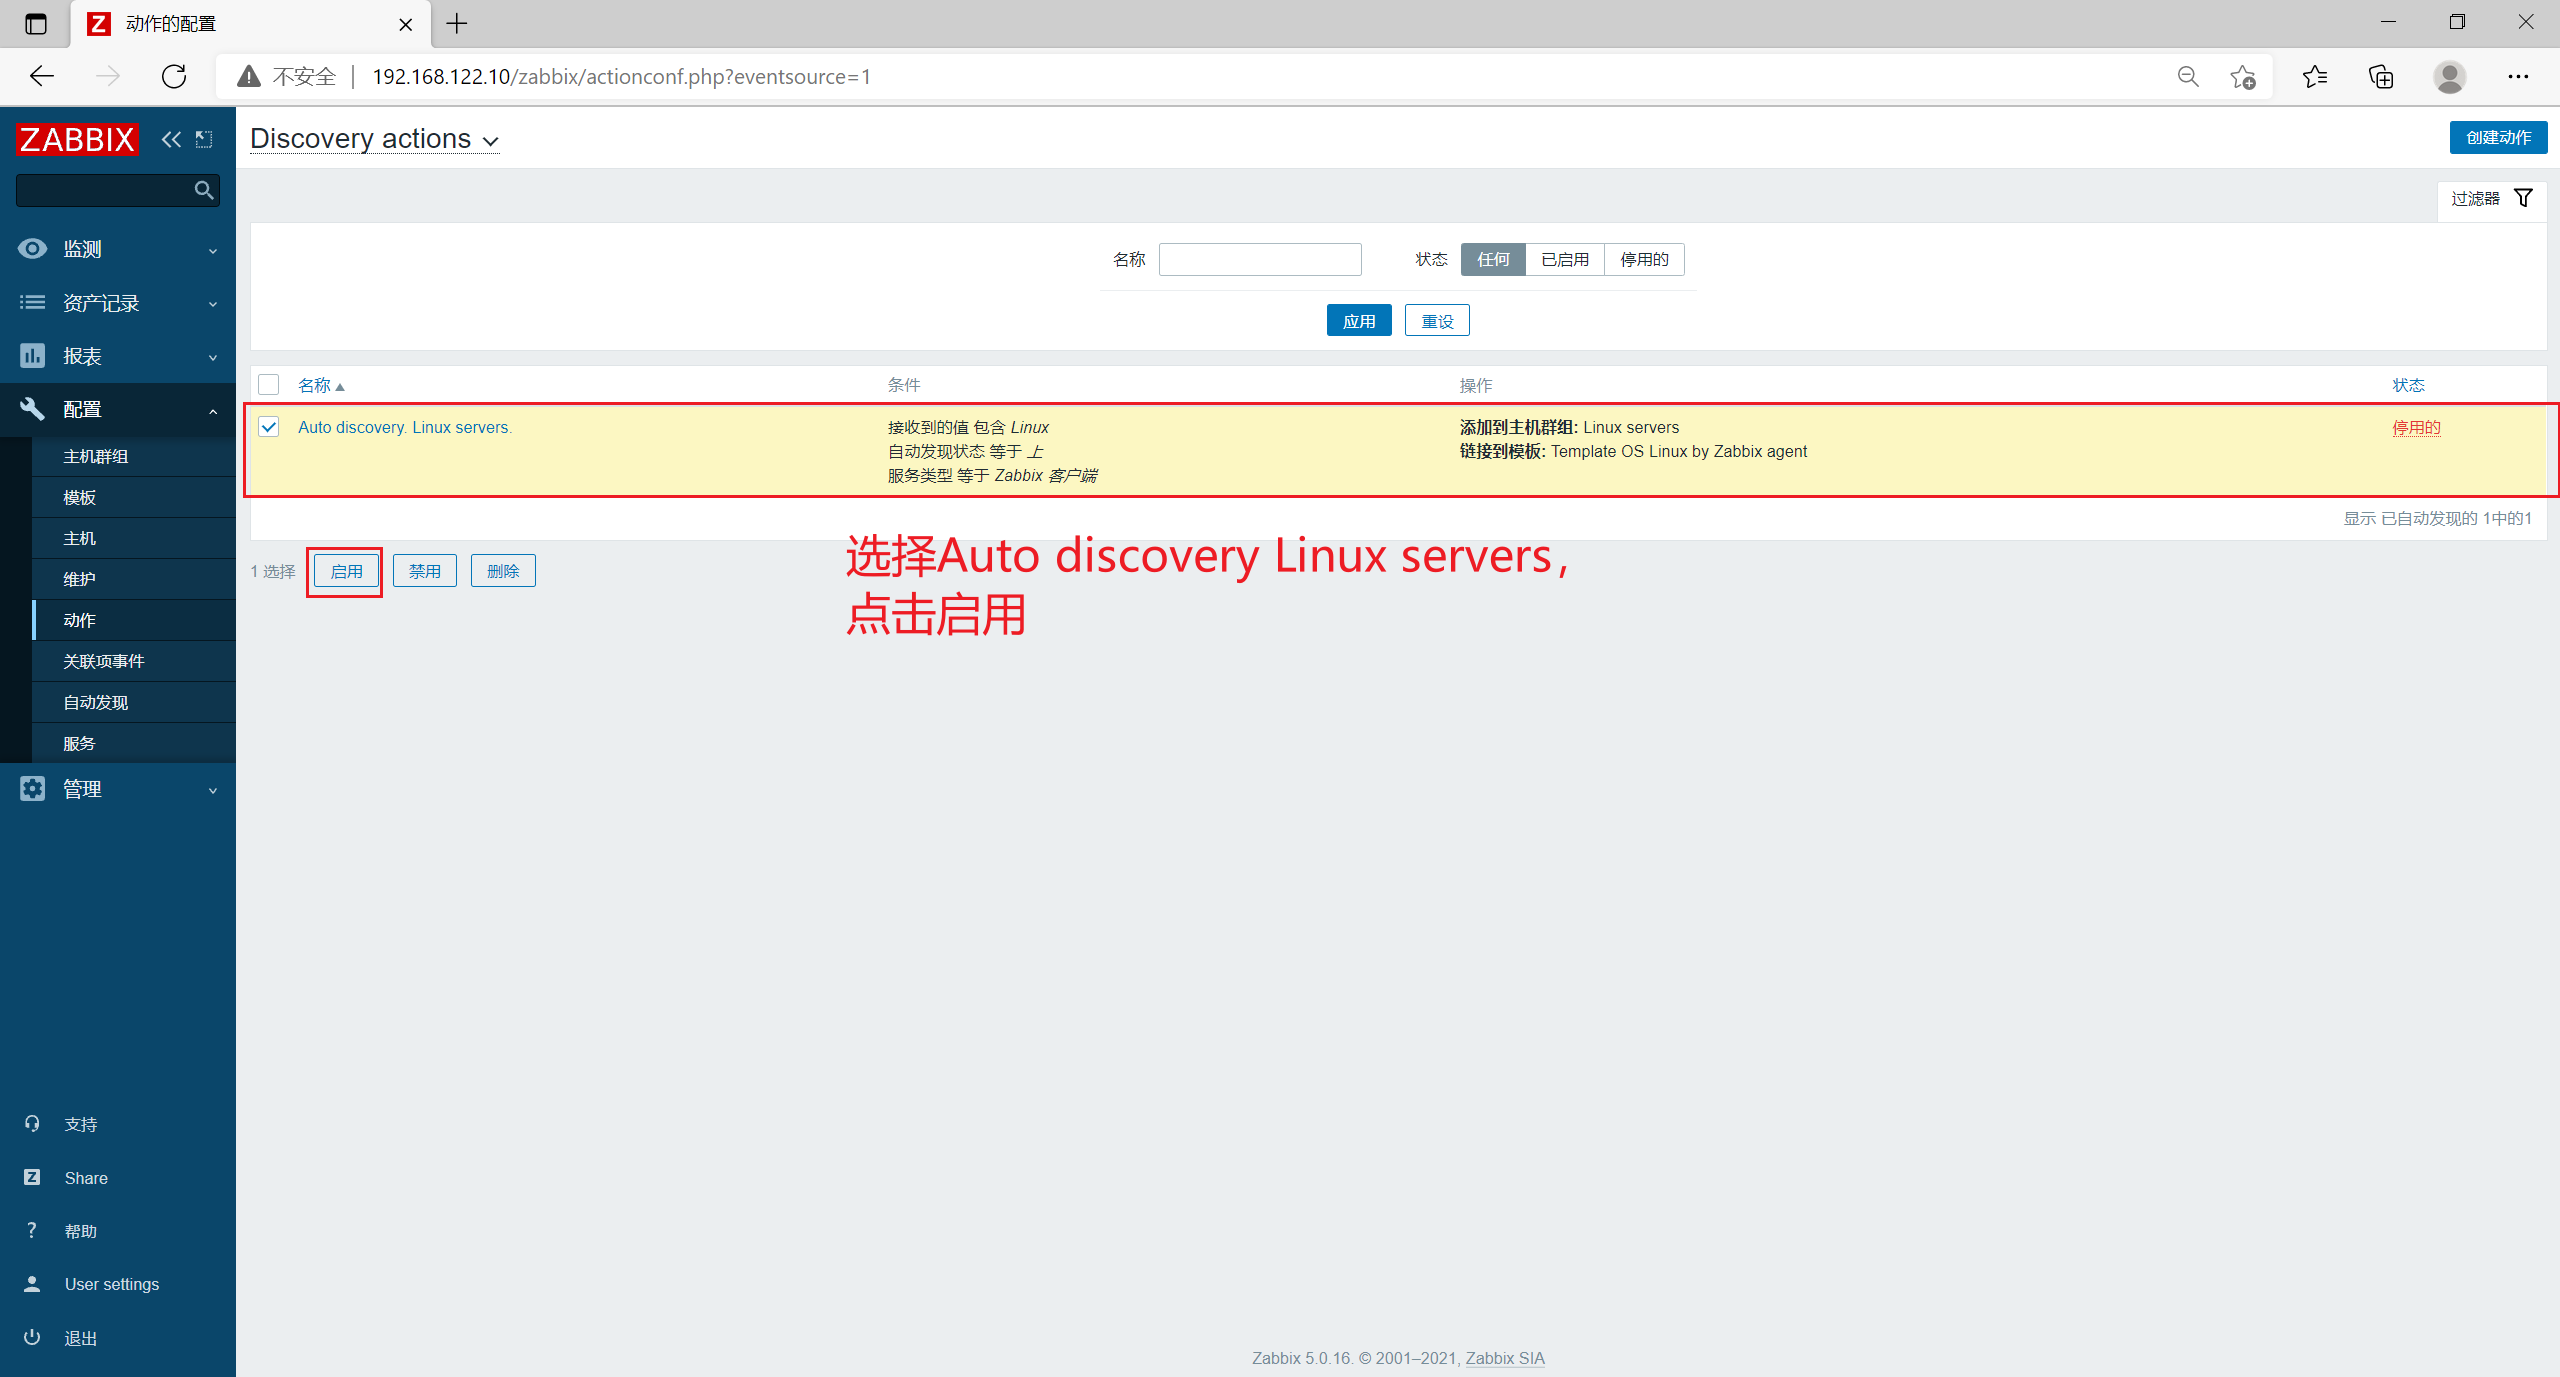
Task: Open Auto discovery. Linux servers. link
Action: 405,427
